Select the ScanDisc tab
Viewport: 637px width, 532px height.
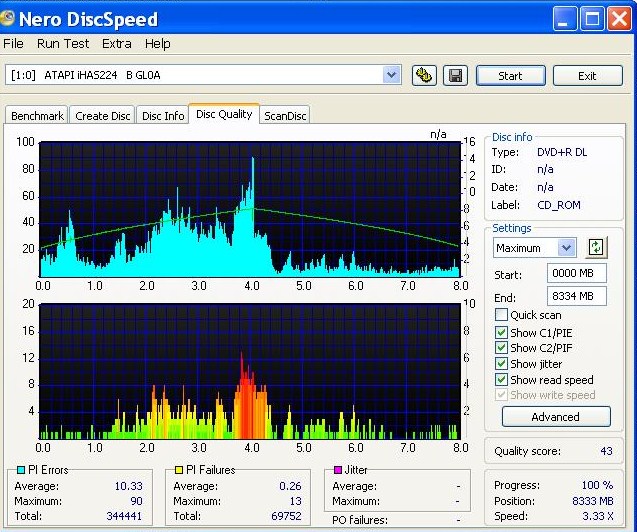[286, 116]
